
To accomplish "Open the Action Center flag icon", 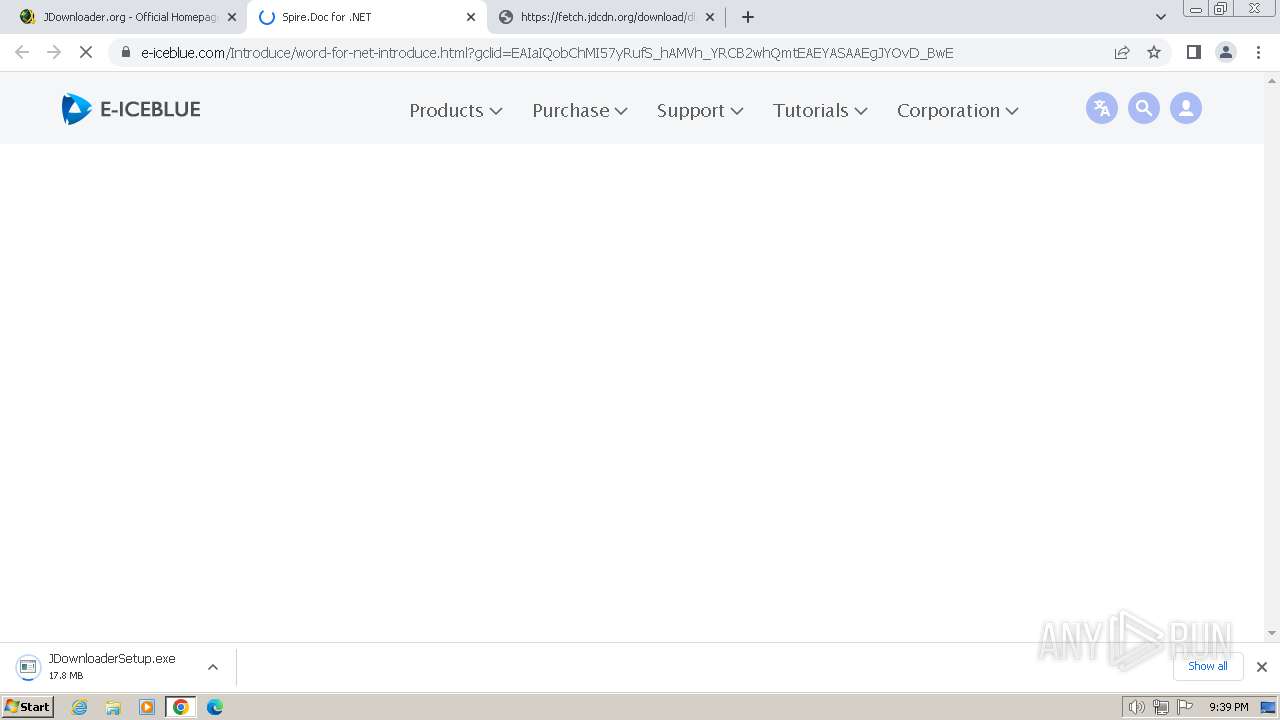I will 1185,707.
